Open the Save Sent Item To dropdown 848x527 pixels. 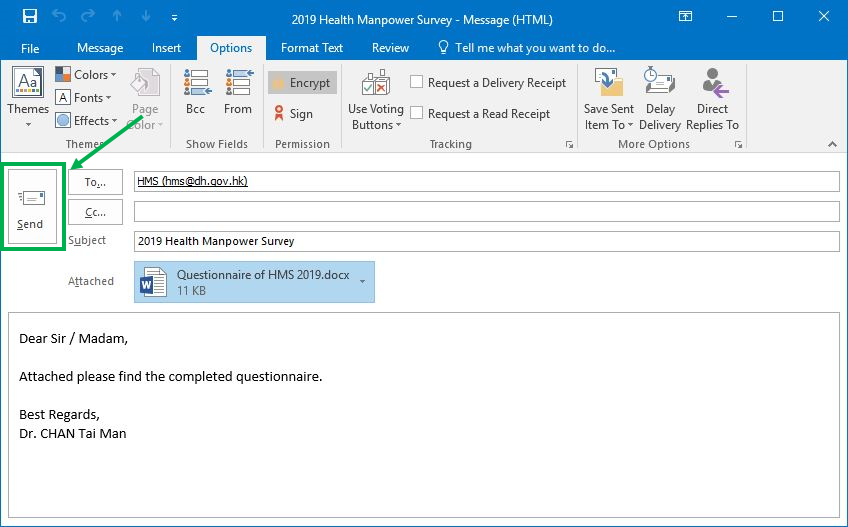point(608,100)
